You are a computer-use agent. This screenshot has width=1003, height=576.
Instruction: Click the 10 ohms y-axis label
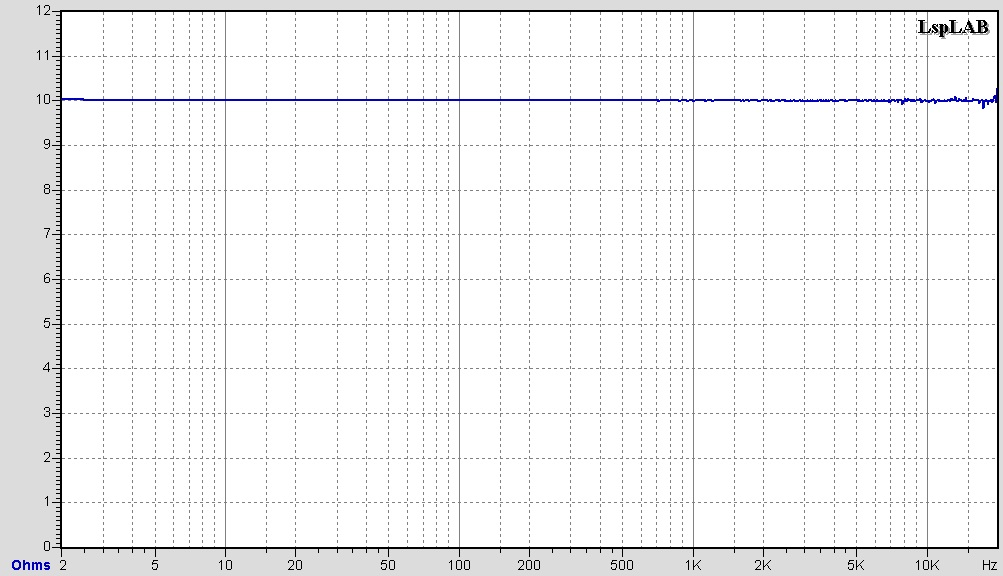pos(43,100)
